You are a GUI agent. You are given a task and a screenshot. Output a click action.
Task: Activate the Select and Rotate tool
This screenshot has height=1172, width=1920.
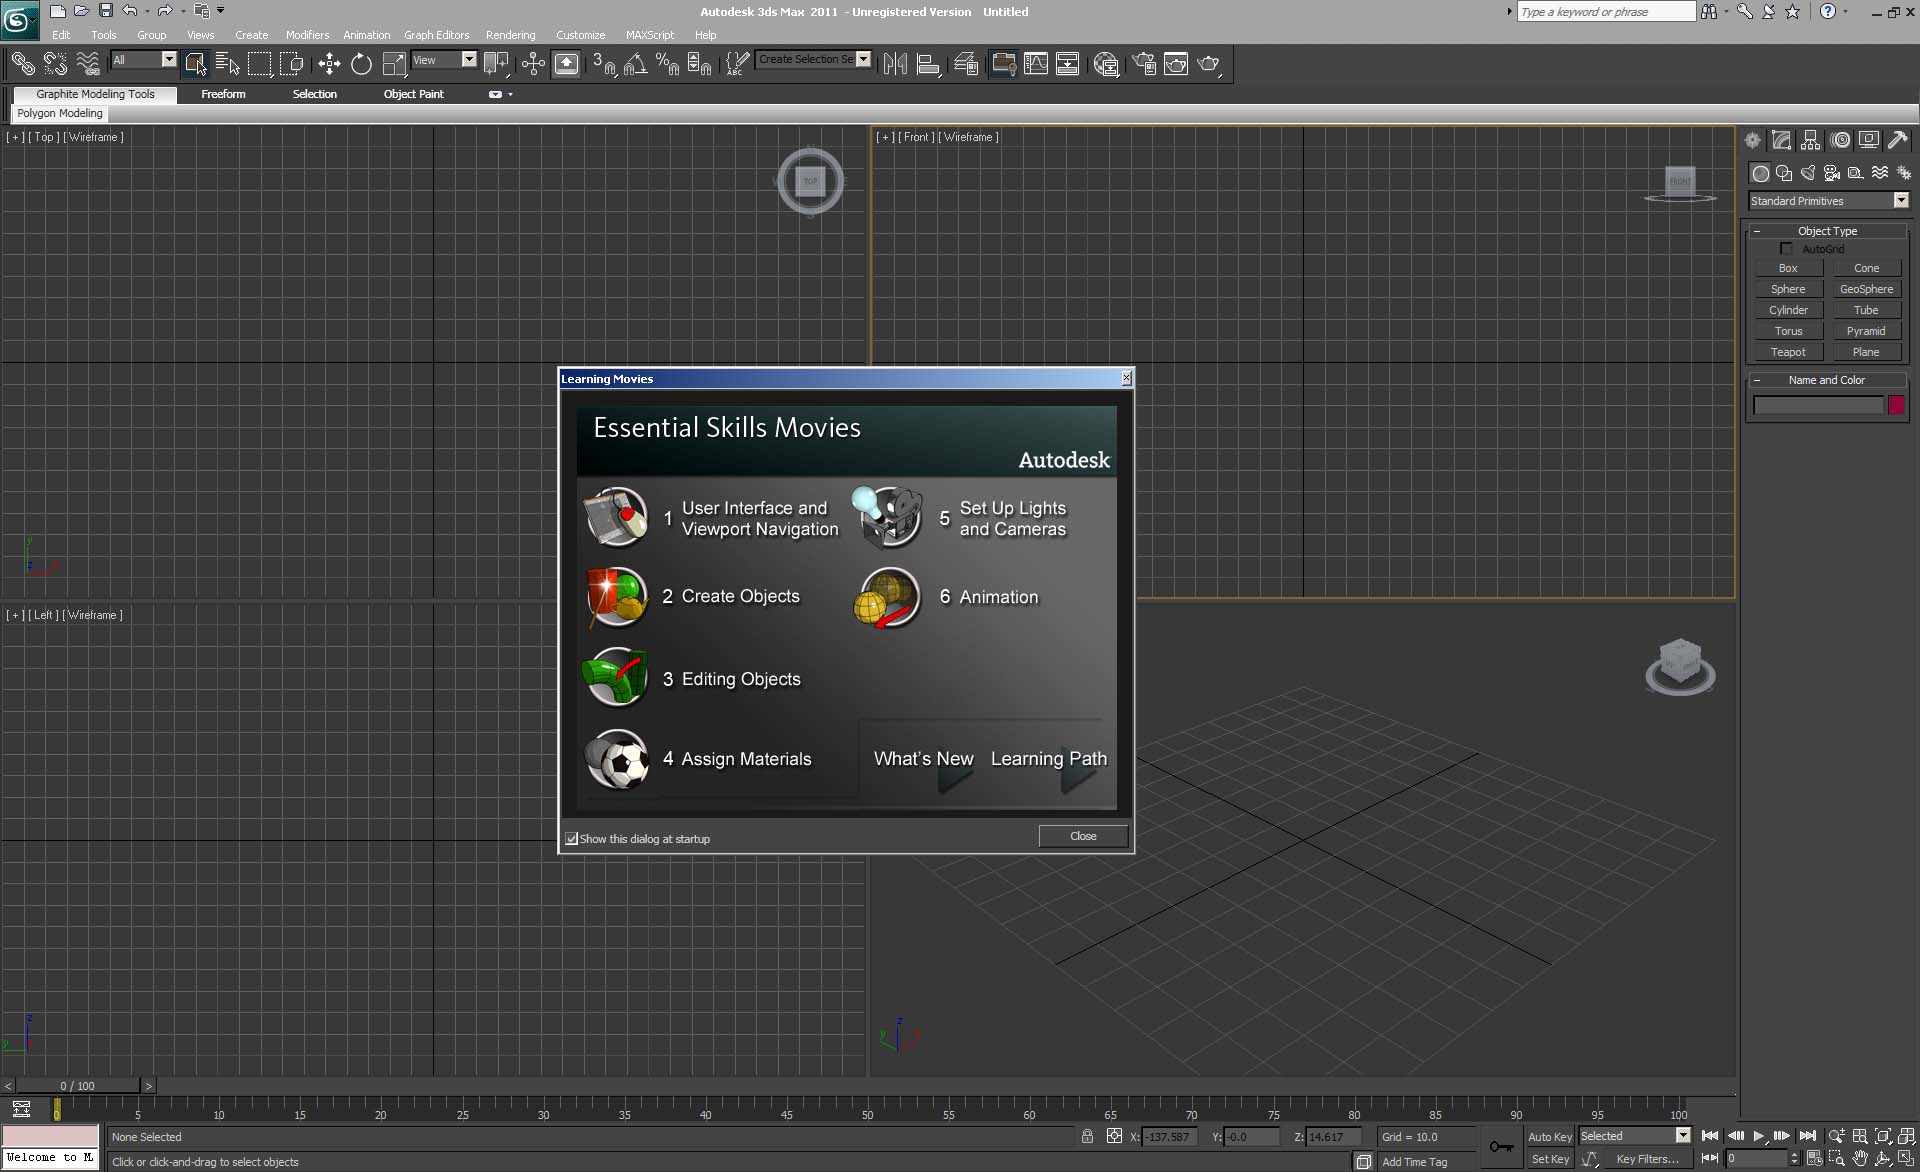click(361, 64)
